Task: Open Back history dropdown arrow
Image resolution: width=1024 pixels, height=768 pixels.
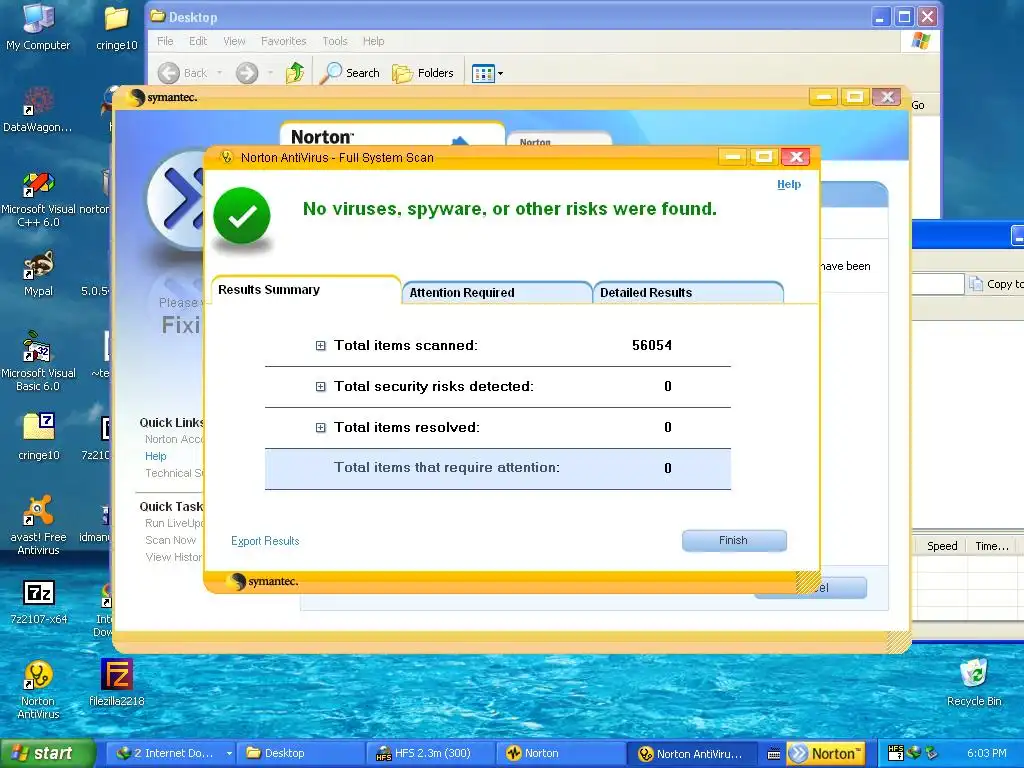Action: [x=220, y=73]
